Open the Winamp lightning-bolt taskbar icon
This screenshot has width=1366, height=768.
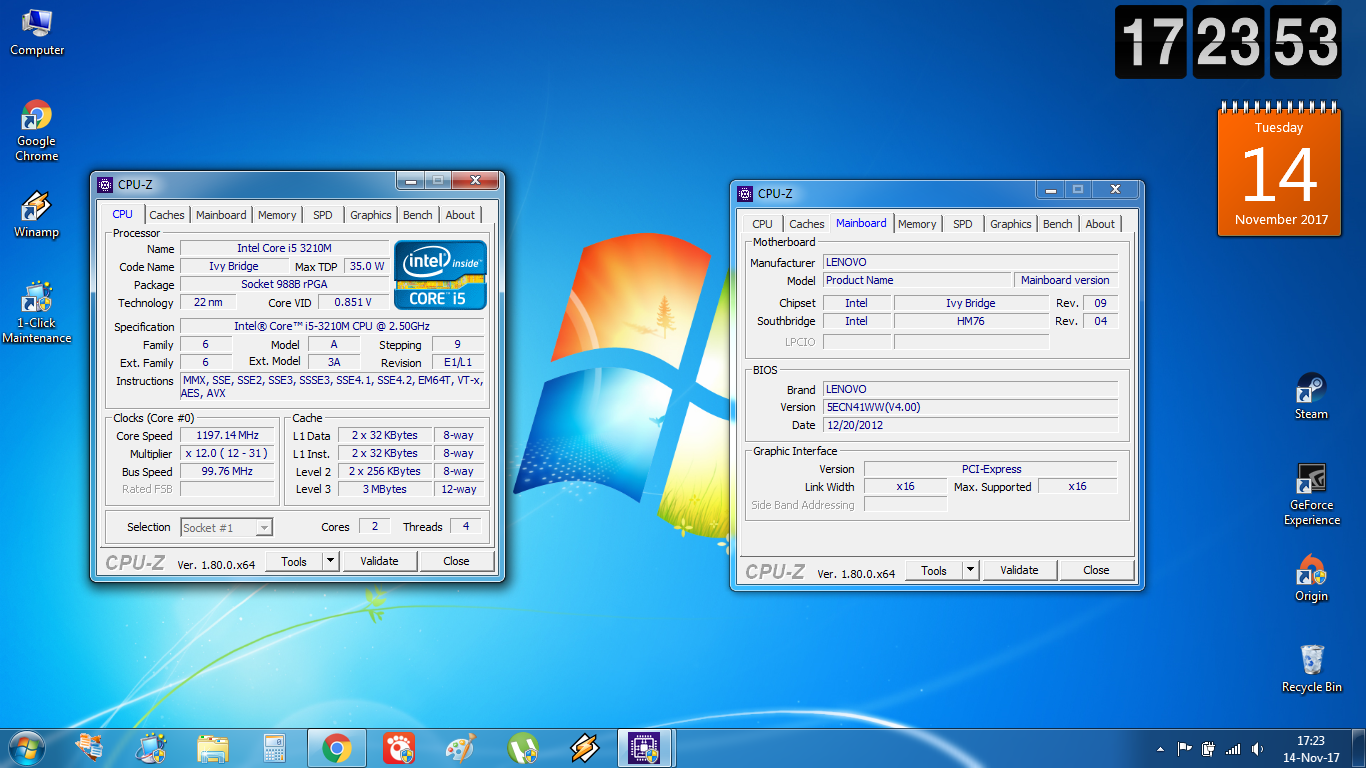coord(585,748)
